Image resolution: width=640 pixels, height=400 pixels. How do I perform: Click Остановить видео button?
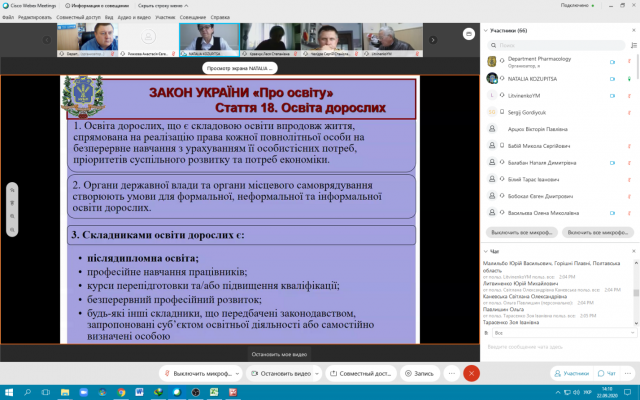click(281, 373)
